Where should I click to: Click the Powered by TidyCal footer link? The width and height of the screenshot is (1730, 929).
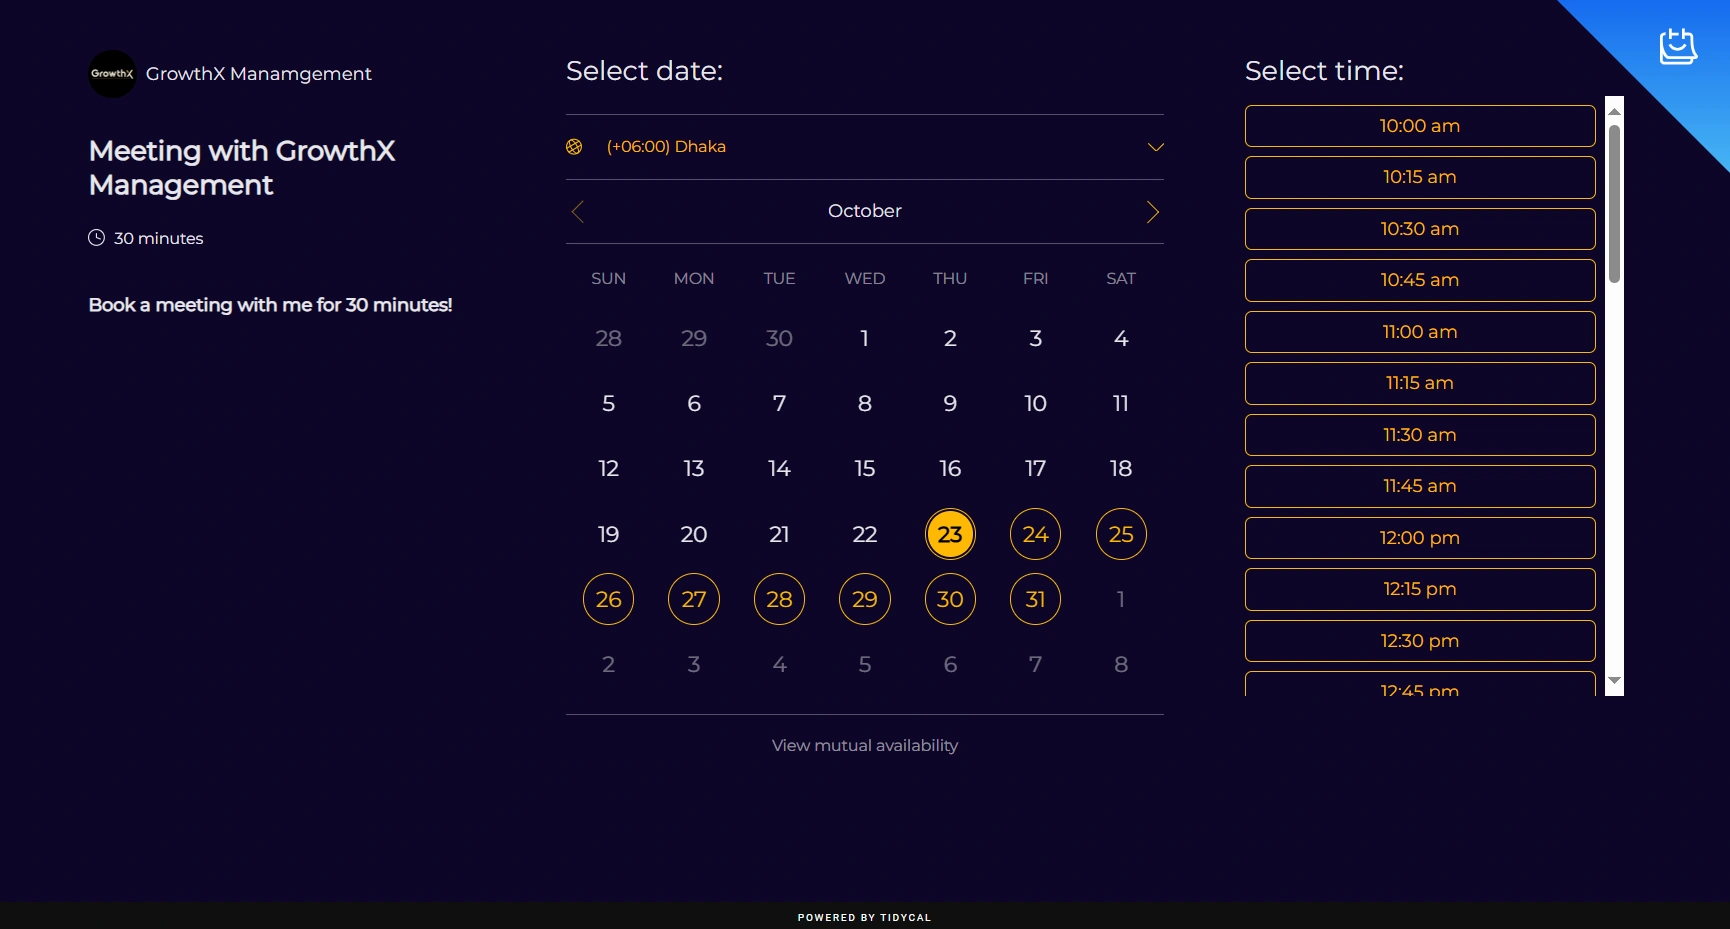pyautogui.click(x=864, y=917)
